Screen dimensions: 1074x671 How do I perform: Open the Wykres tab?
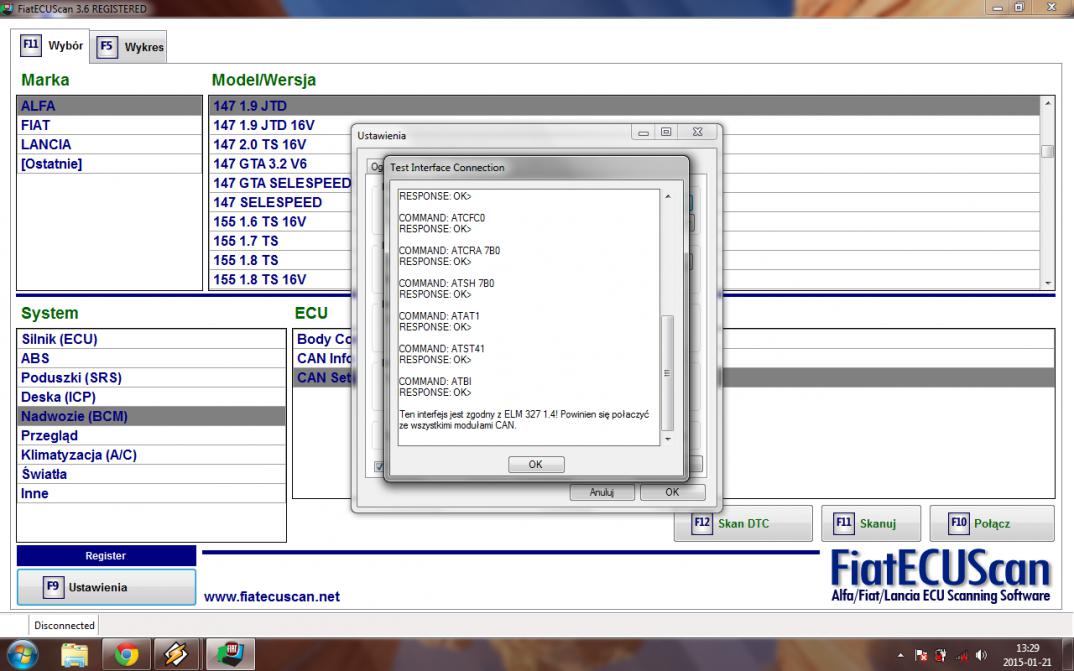129,47
